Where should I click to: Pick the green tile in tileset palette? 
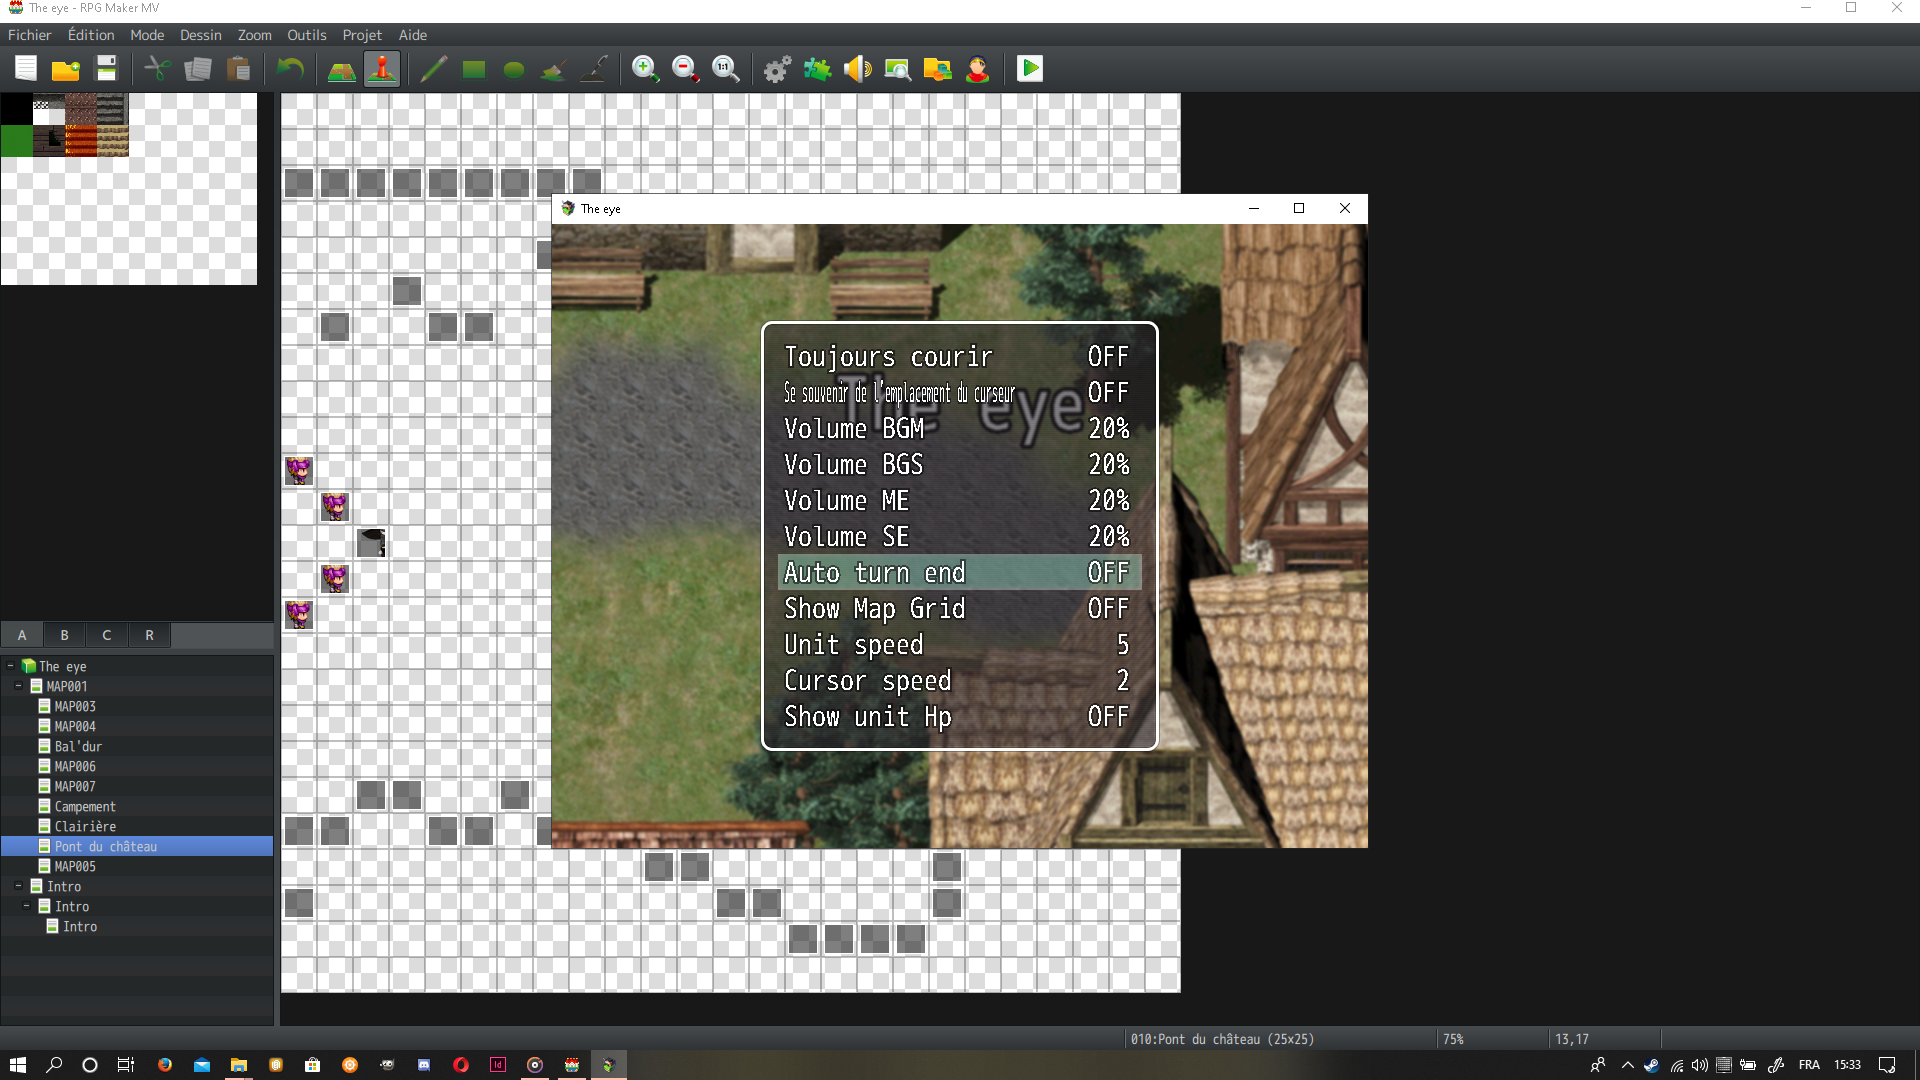point(16,141)
